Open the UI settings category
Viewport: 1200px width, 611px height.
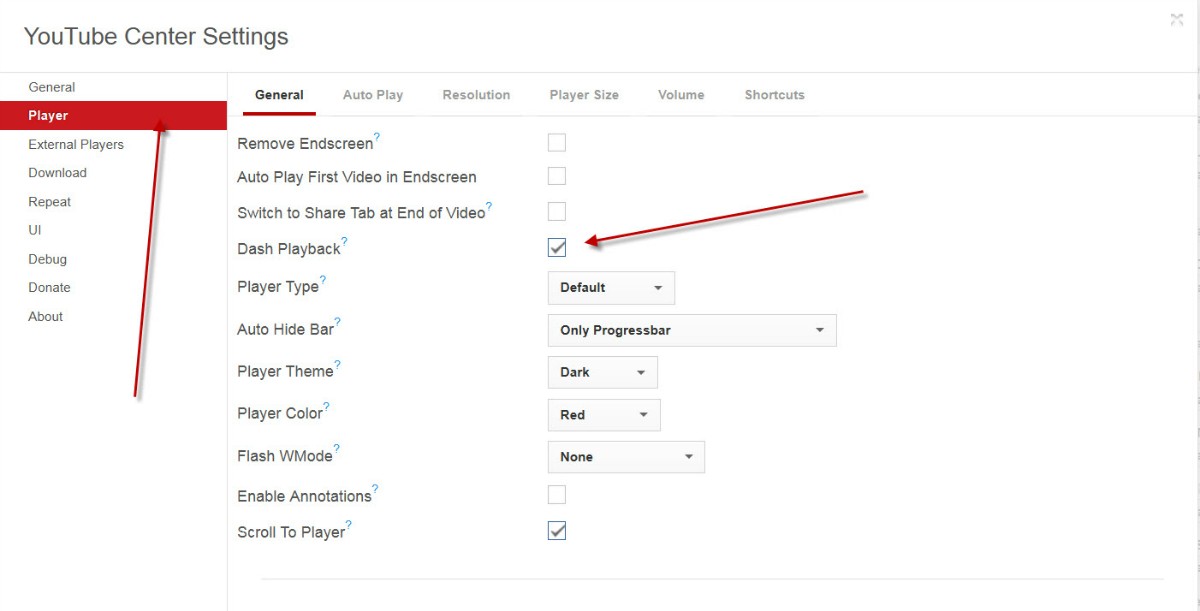(x=113, y=230)
